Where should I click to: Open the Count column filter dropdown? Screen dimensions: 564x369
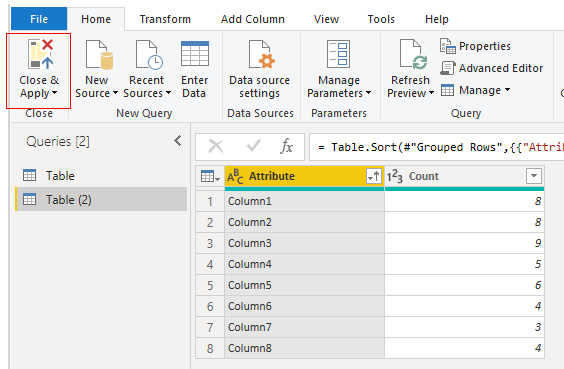pyautogui.click(x=534, y=176)
